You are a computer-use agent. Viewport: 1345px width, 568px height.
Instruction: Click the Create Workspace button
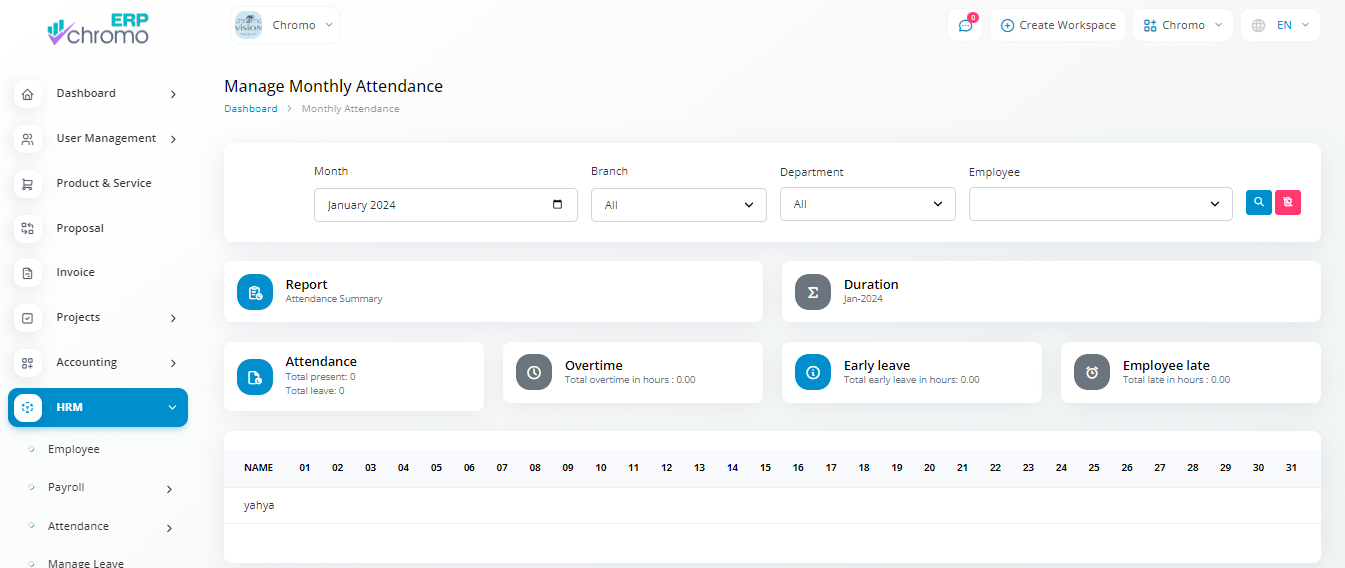1058,26
